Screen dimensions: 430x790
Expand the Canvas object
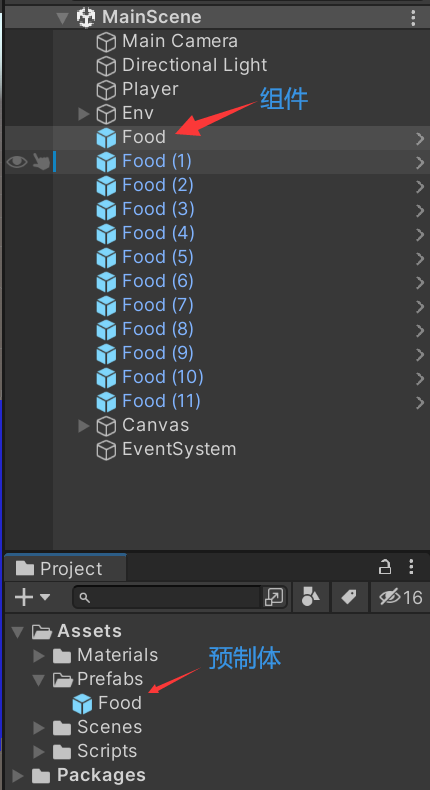(84, 426)
